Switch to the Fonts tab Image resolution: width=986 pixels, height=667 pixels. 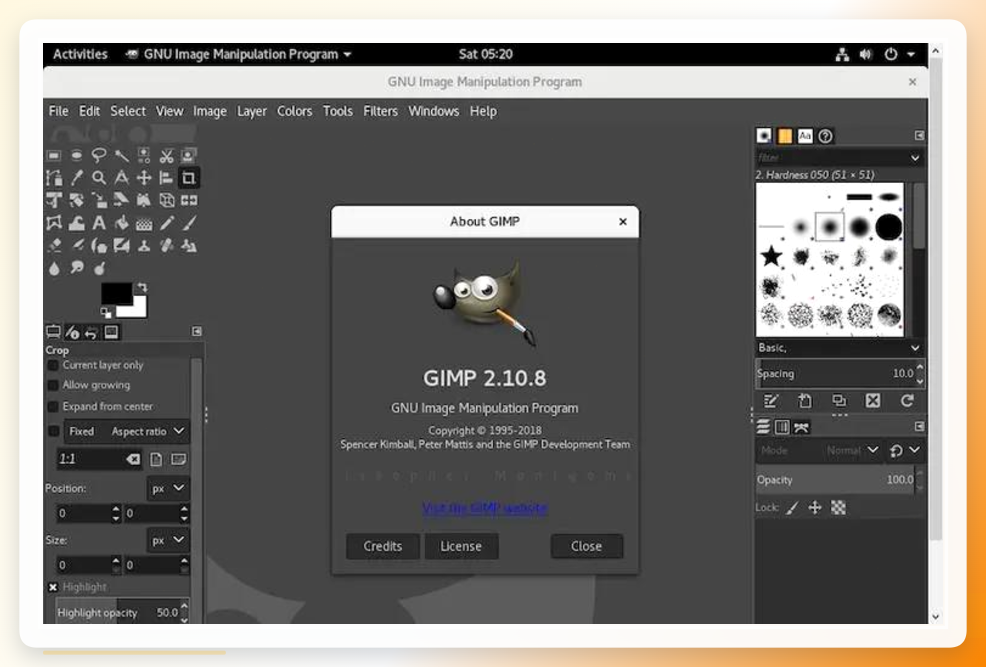(x=805, y=136)
